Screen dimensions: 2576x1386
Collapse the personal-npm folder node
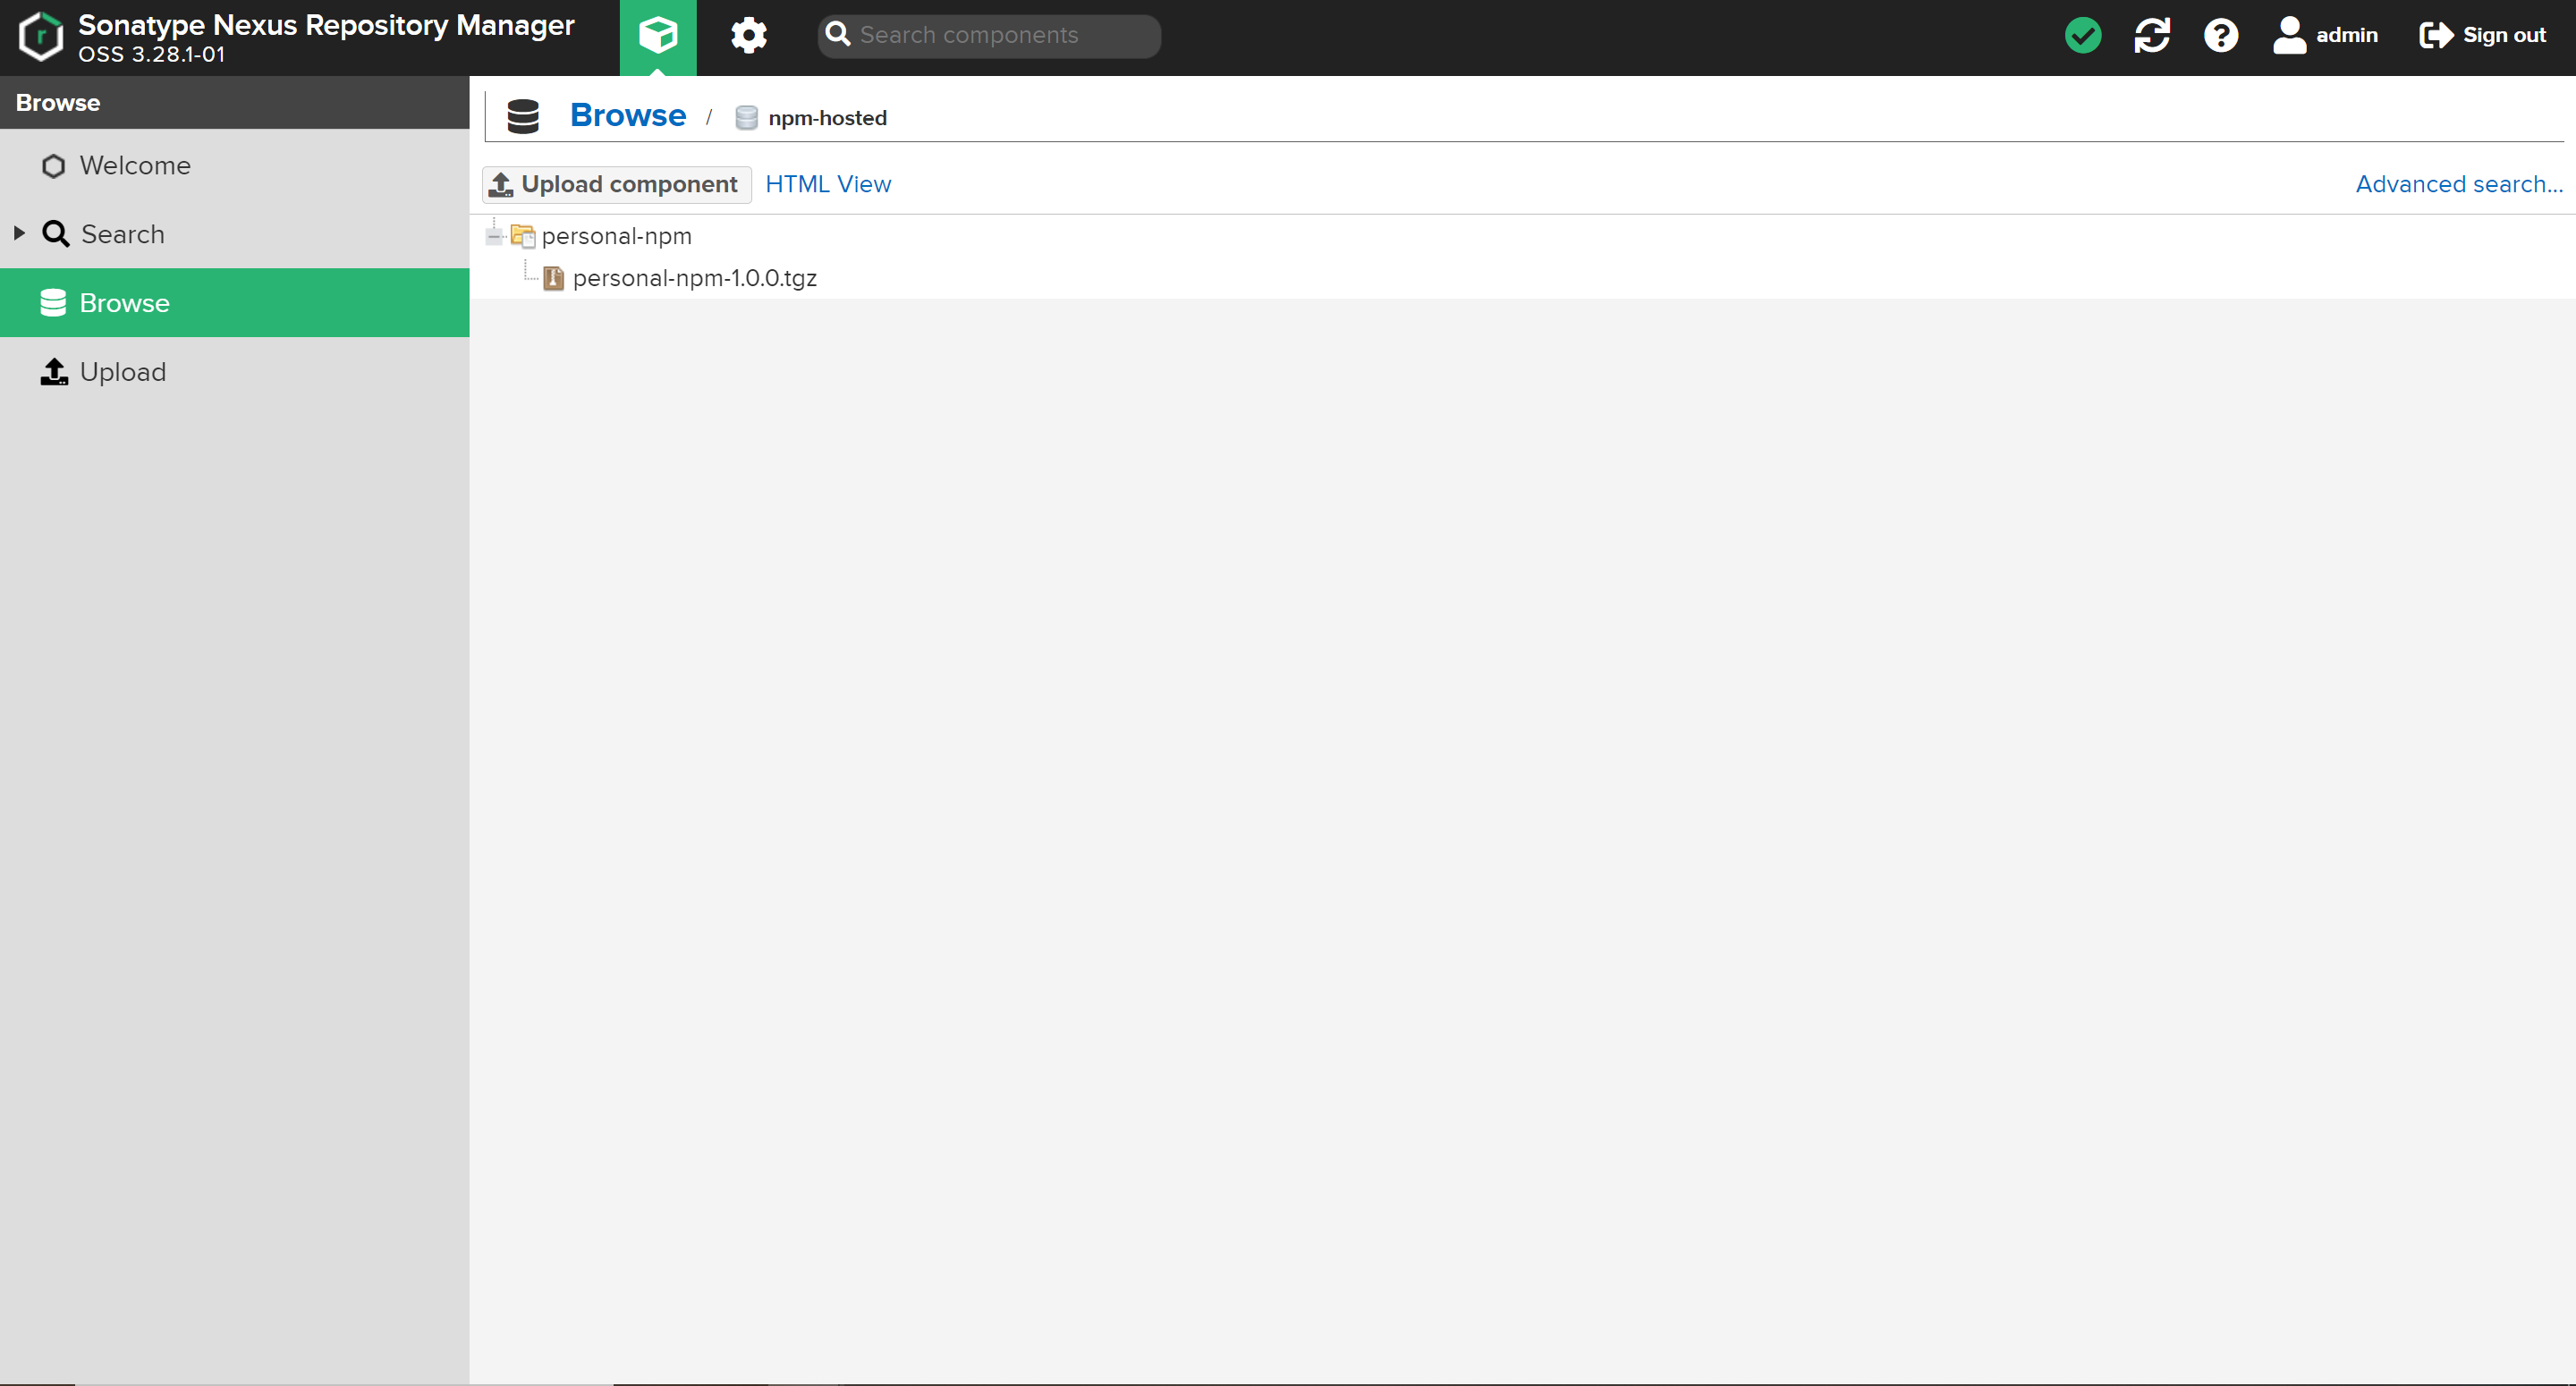click(x=494, y=236)
